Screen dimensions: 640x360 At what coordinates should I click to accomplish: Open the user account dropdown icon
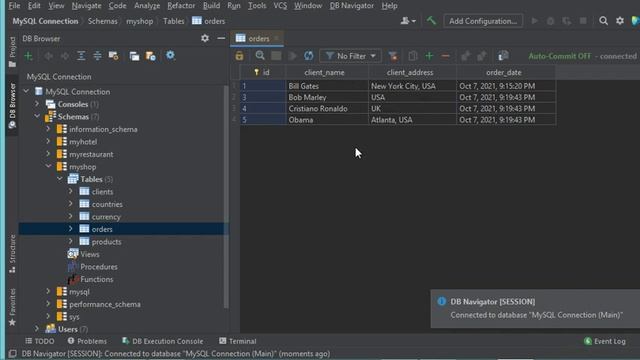coord(408,21)
